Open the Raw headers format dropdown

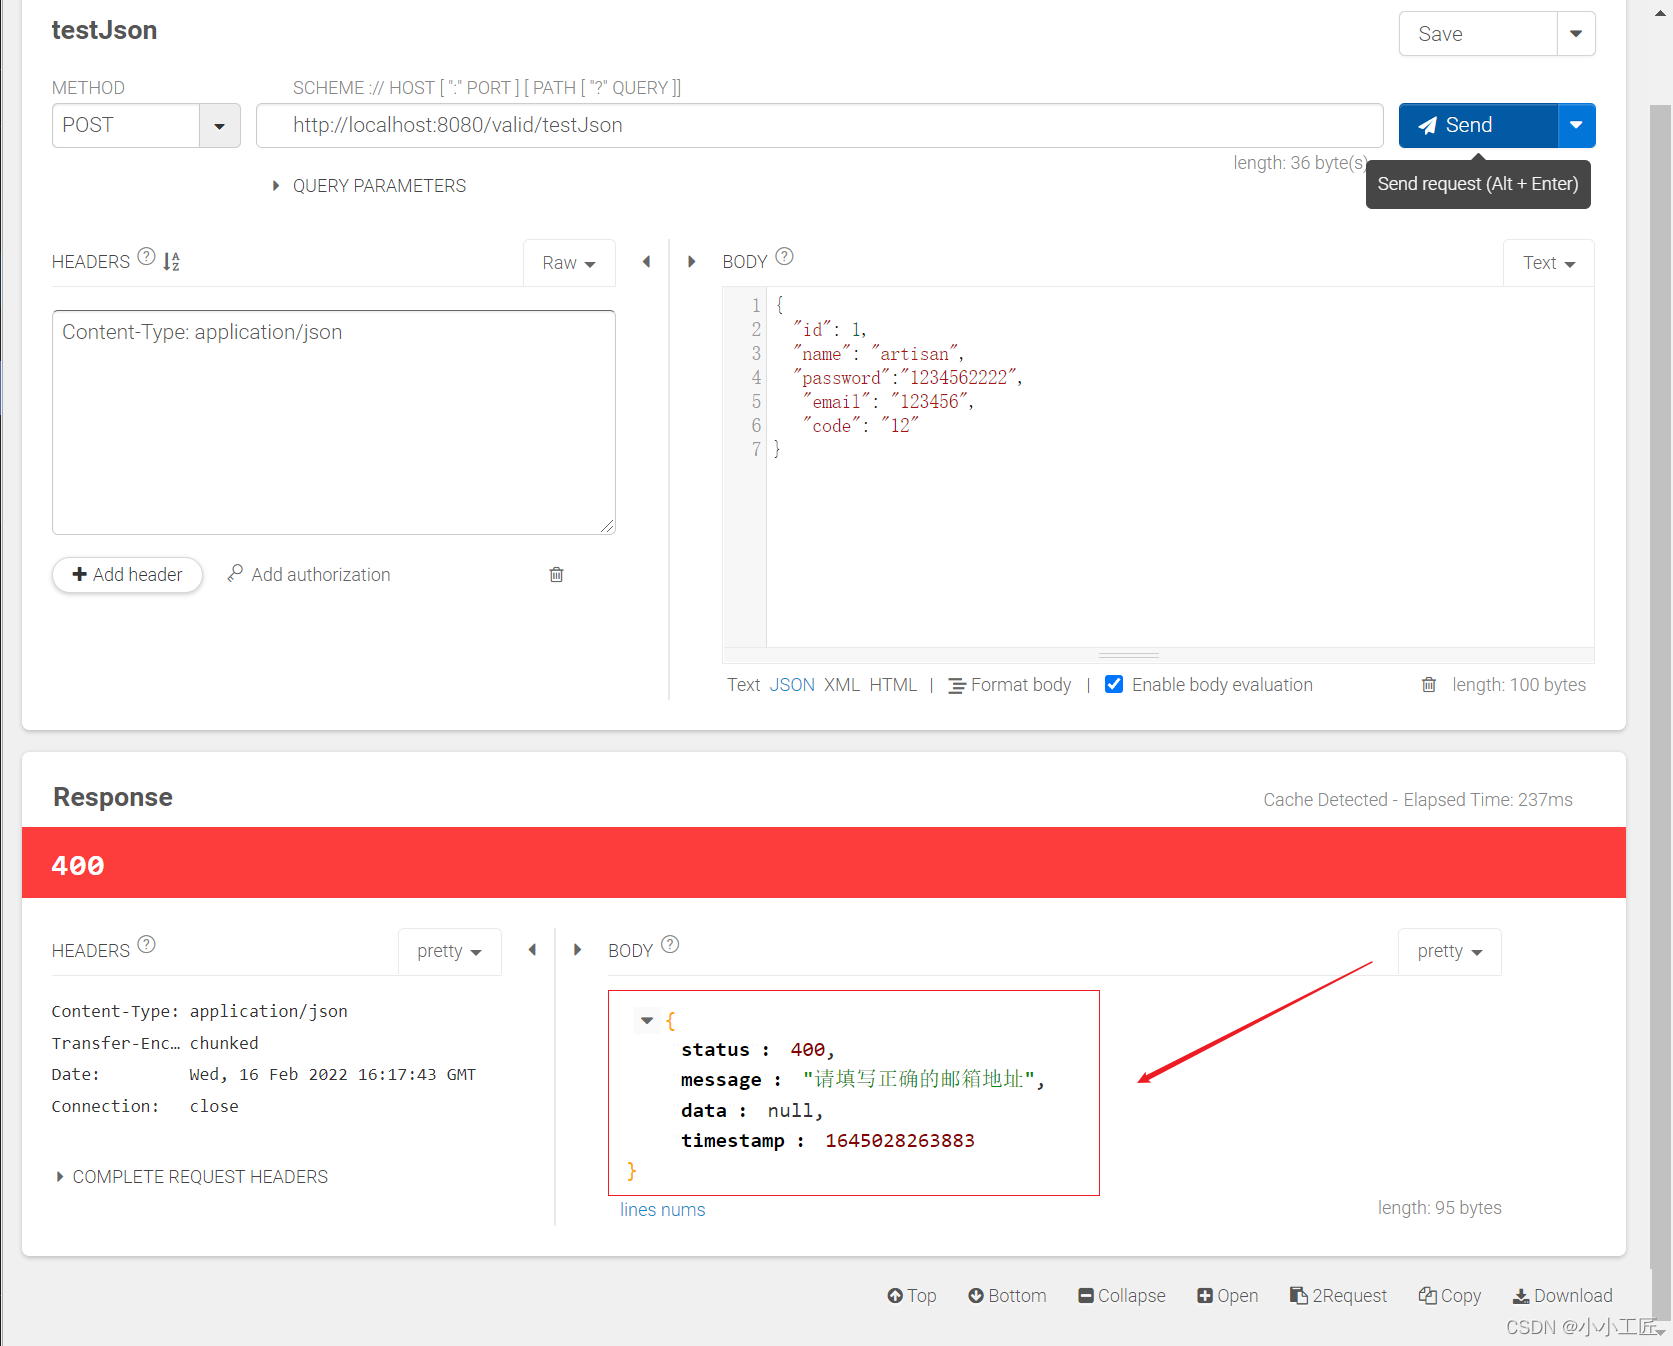click(x=568, y=263)
